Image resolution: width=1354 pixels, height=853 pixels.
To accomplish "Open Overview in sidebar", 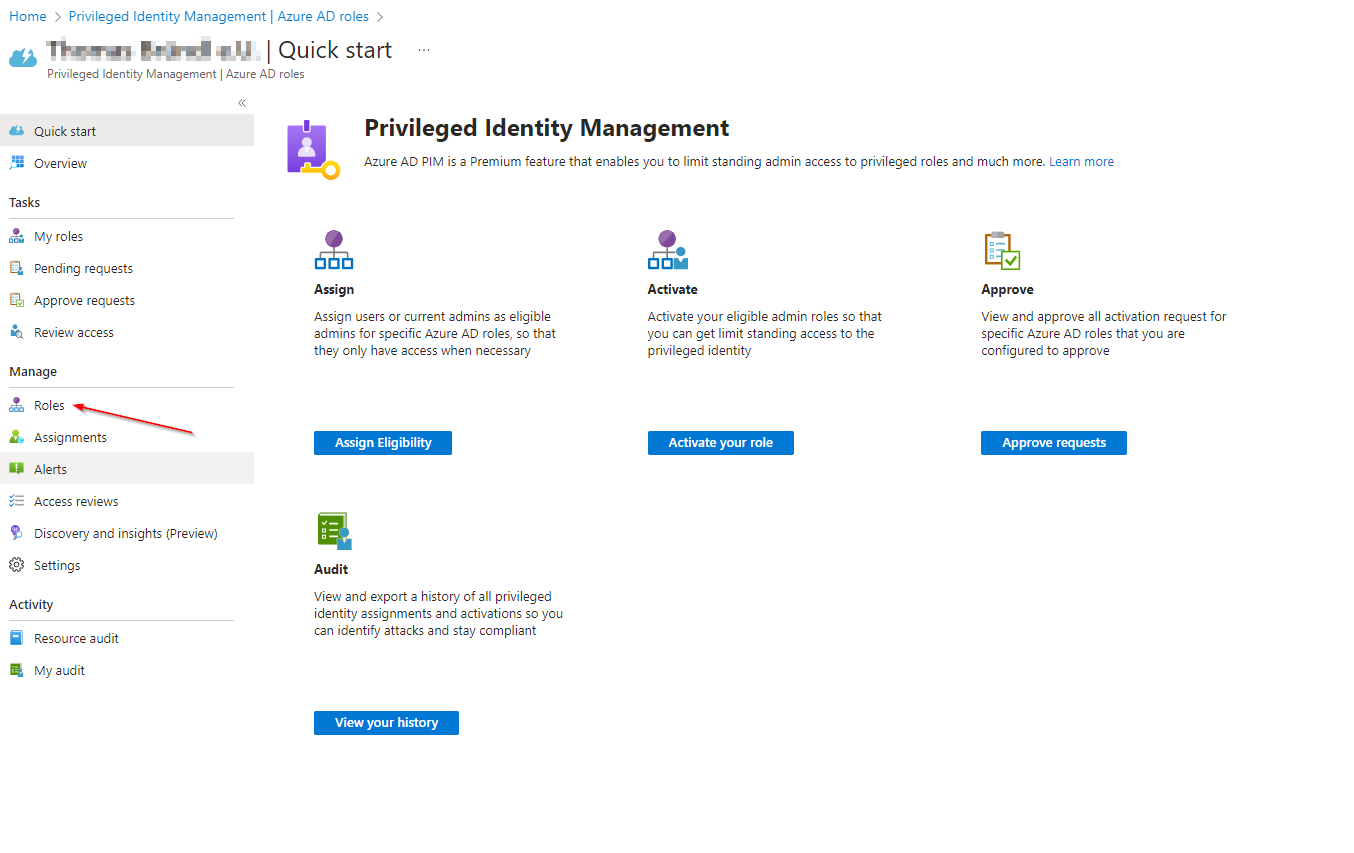I will pyautogui.click(x=127, y=163).
